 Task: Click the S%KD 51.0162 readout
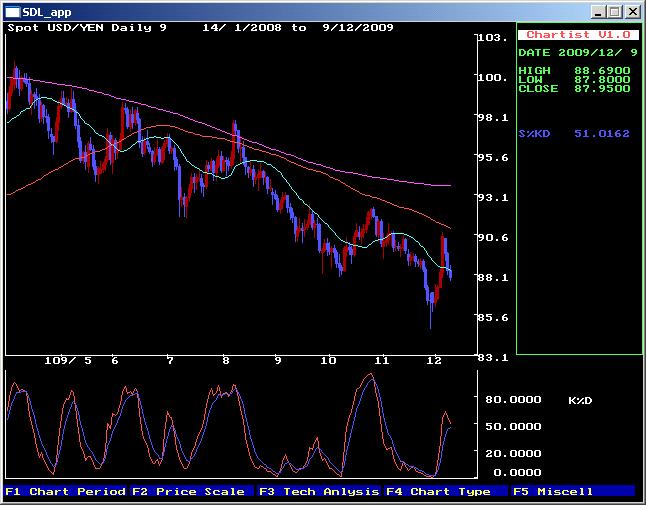click(574, 133)
